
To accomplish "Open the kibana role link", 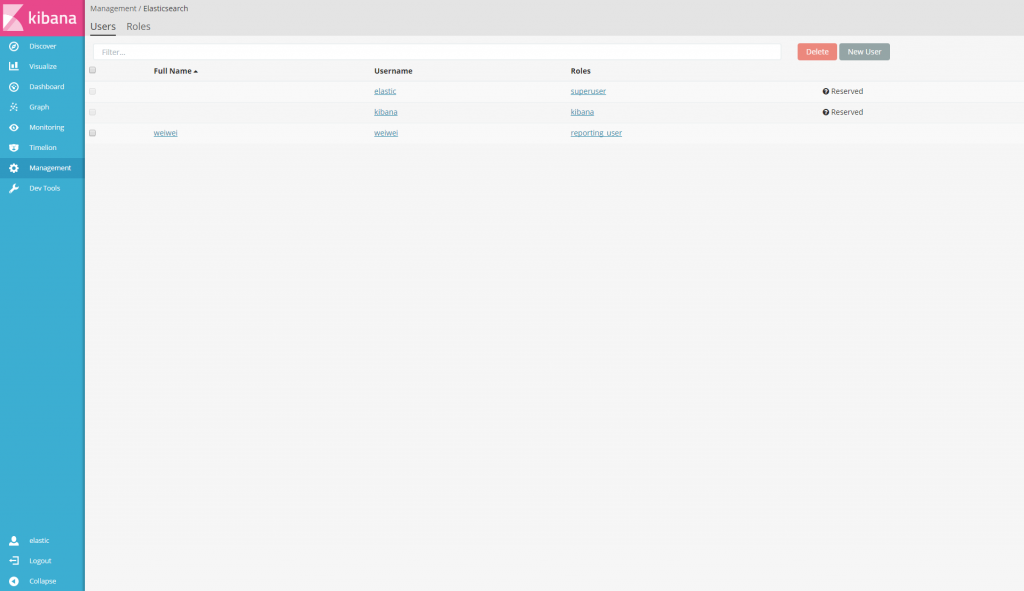I will [582, 112].
